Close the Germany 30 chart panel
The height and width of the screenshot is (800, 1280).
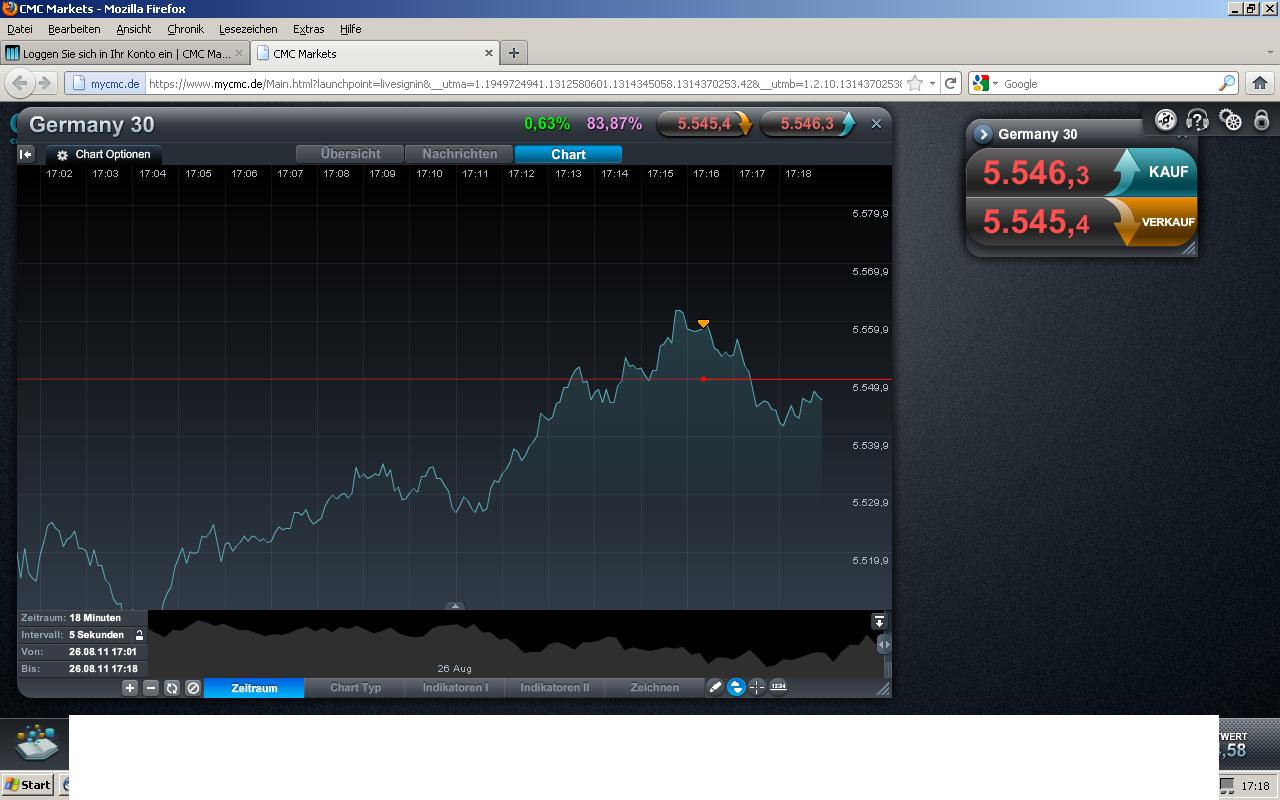(876, 124)
